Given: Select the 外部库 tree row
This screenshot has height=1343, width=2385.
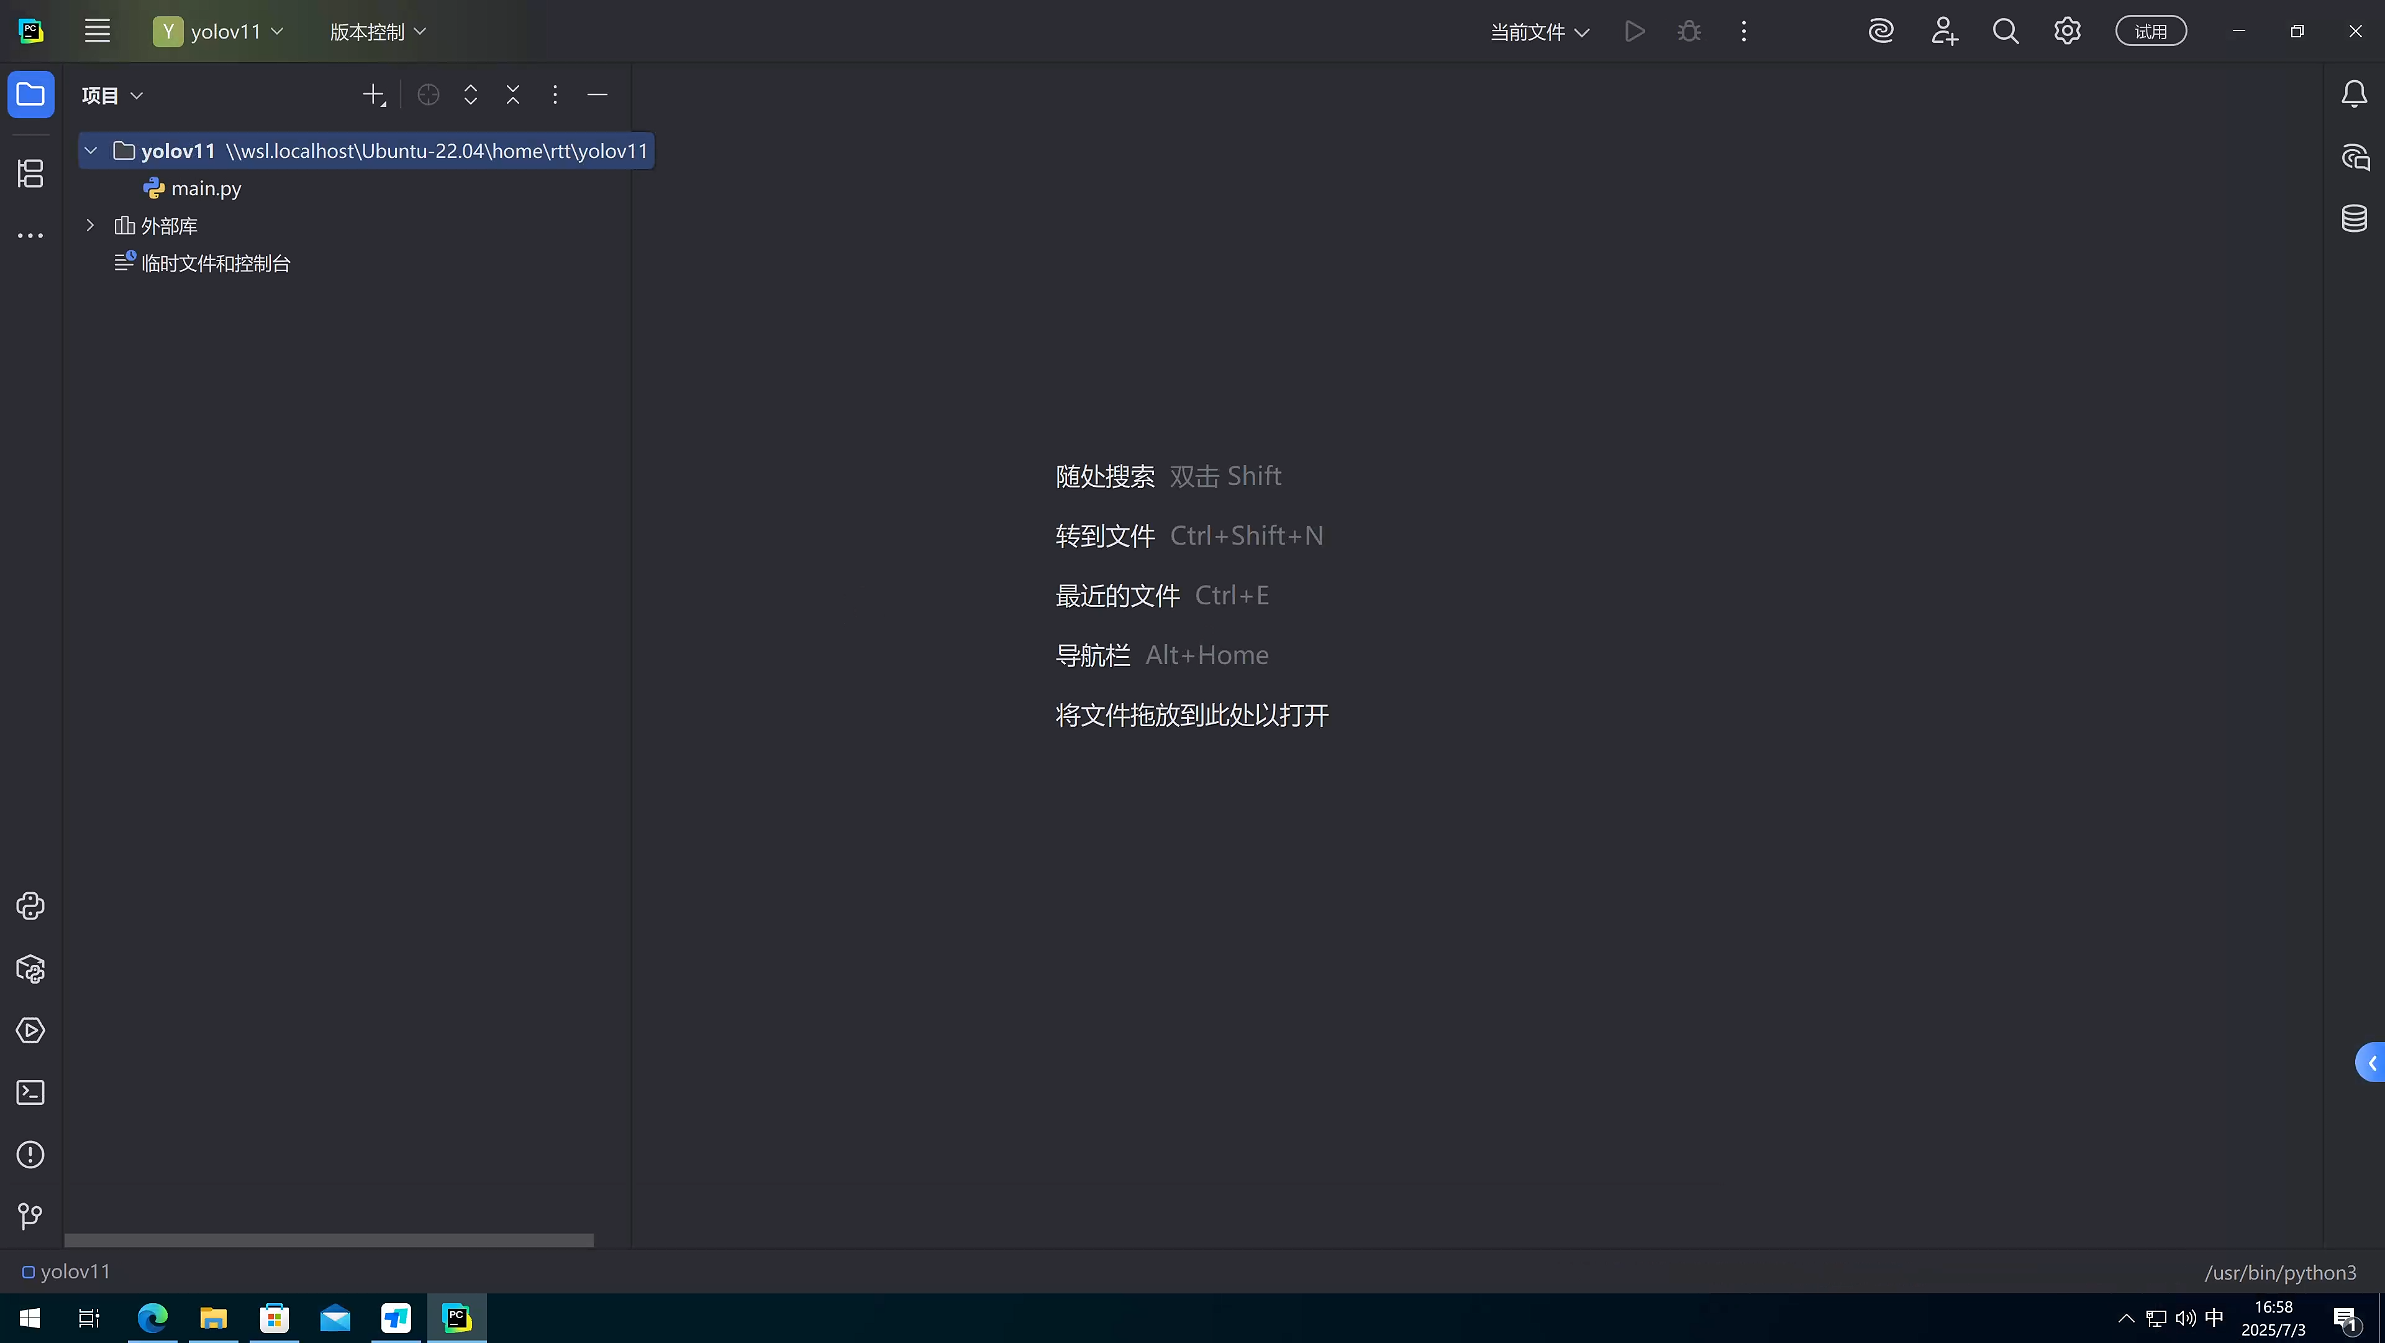Looking at the screenshot, I should pyautogui.click(x=155, y=226).
